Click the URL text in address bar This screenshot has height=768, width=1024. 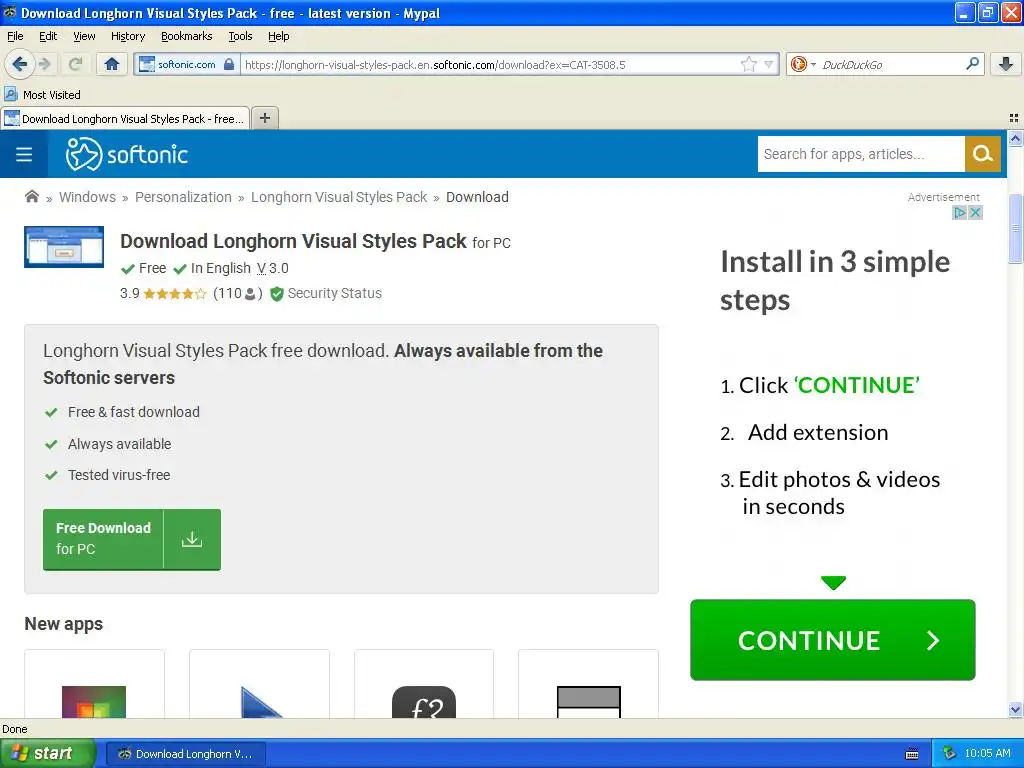tap(435, 65)
